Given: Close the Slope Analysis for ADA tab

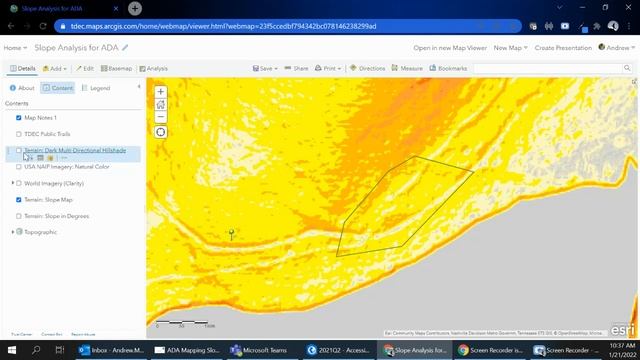Looking at the screenshot, I should pos(116,8).
